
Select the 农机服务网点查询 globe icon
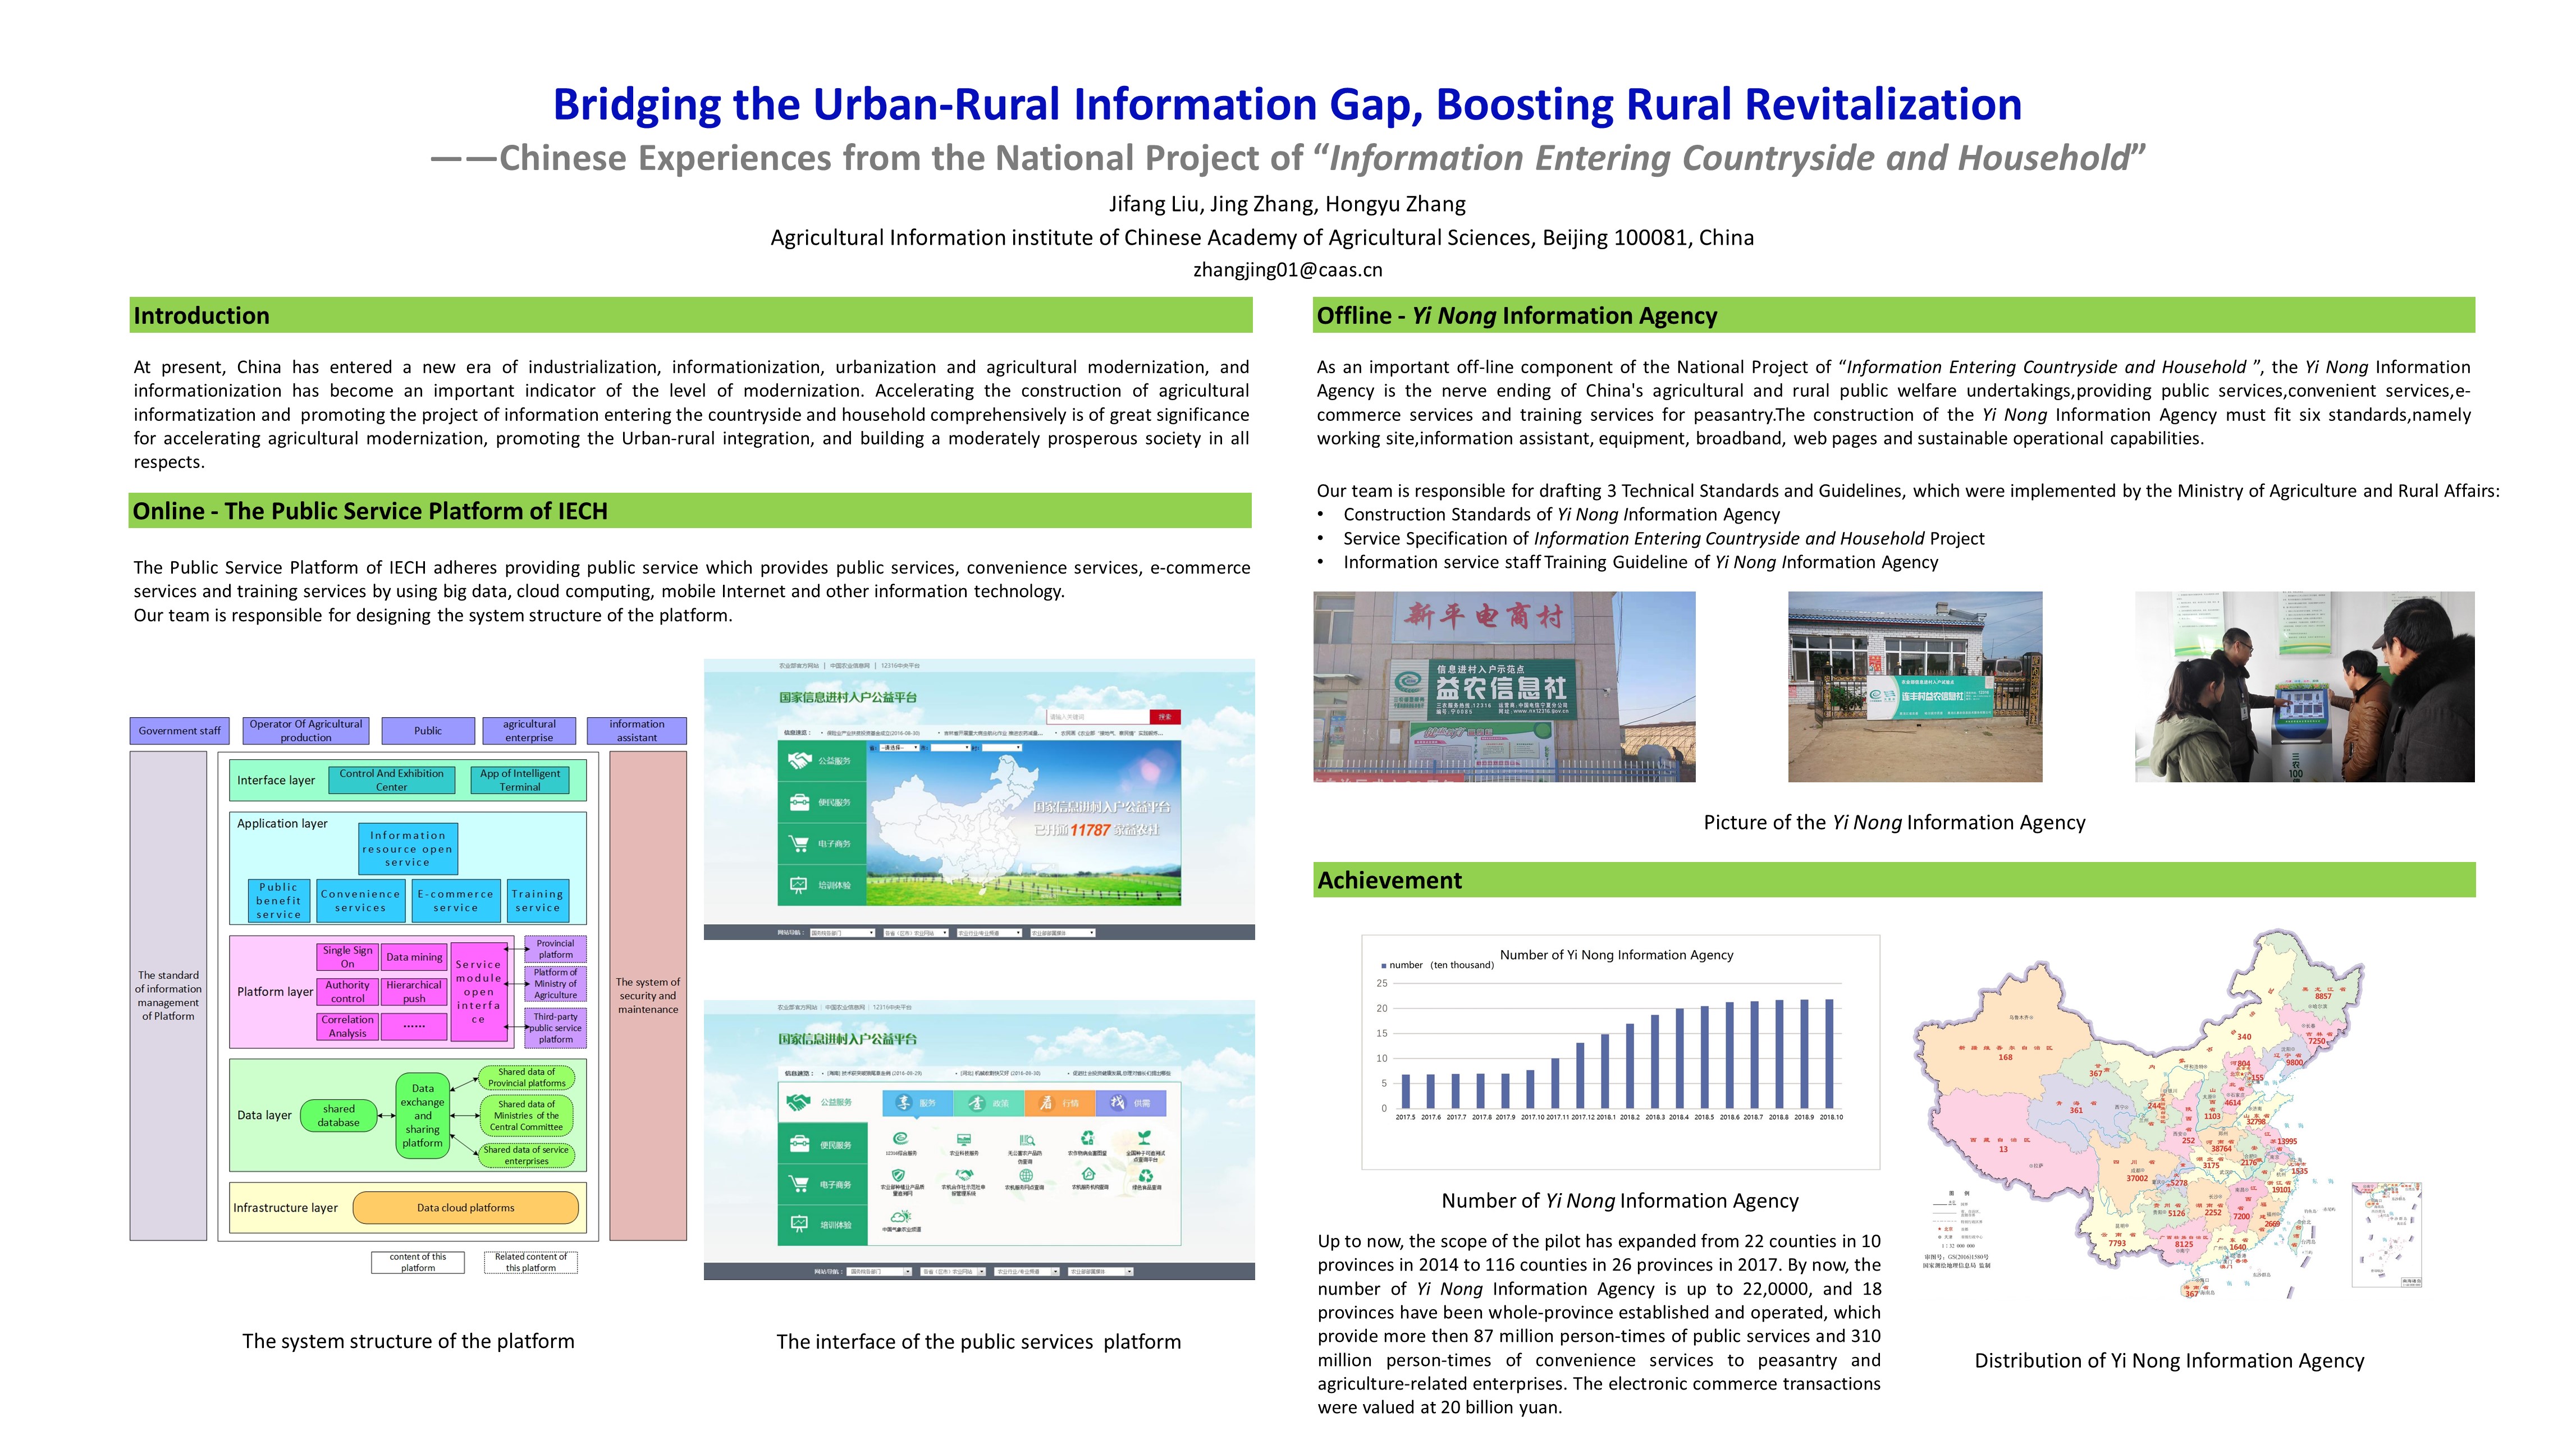(1026, 1175)
